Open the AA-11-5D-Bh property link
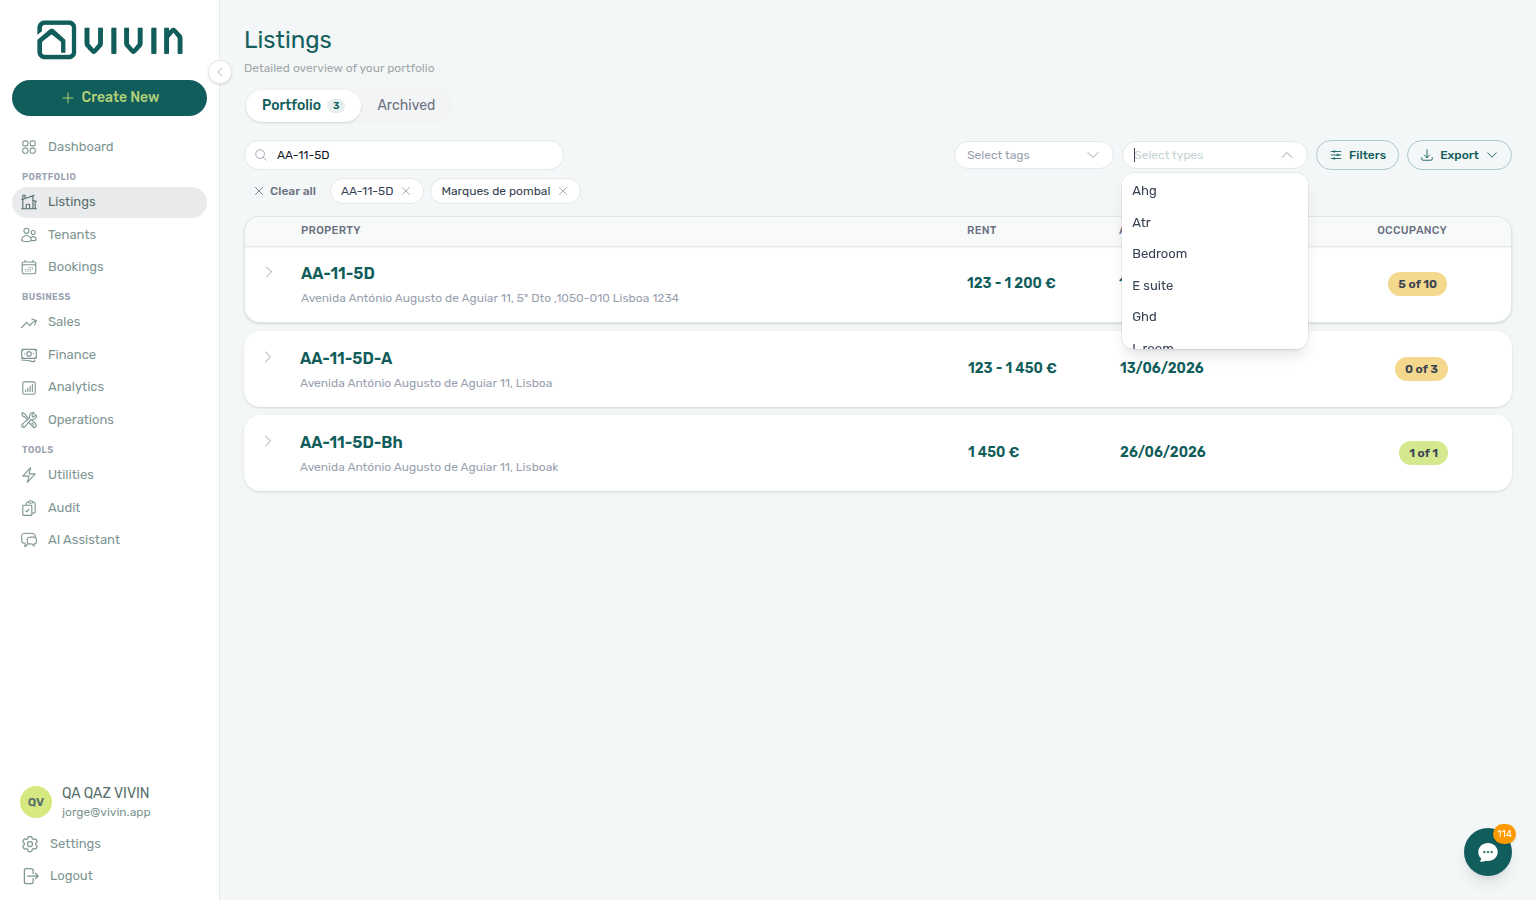The height and width of the screenshot is (900, 1536). 351,442
